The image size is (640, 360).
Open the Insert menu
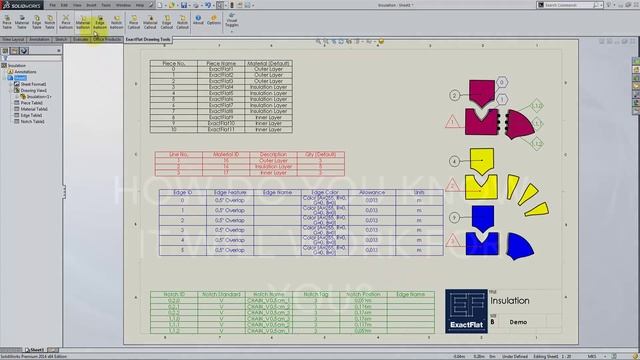[x=91, y=5]
